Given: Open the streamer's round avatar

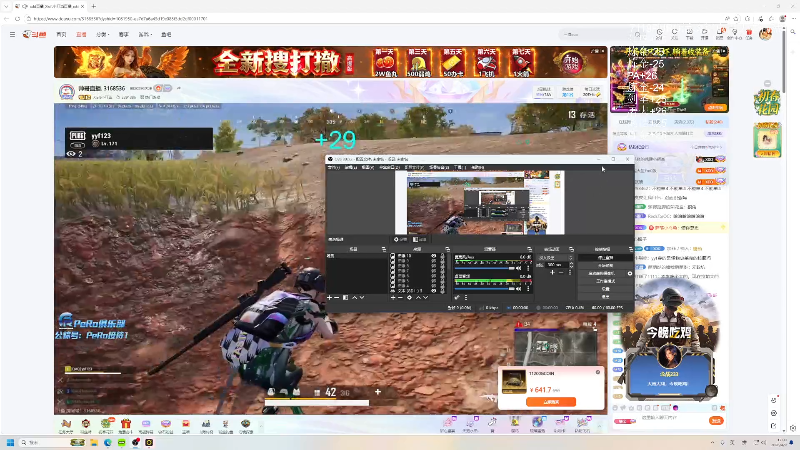Looking at the screenshot, I should point(66,92).
